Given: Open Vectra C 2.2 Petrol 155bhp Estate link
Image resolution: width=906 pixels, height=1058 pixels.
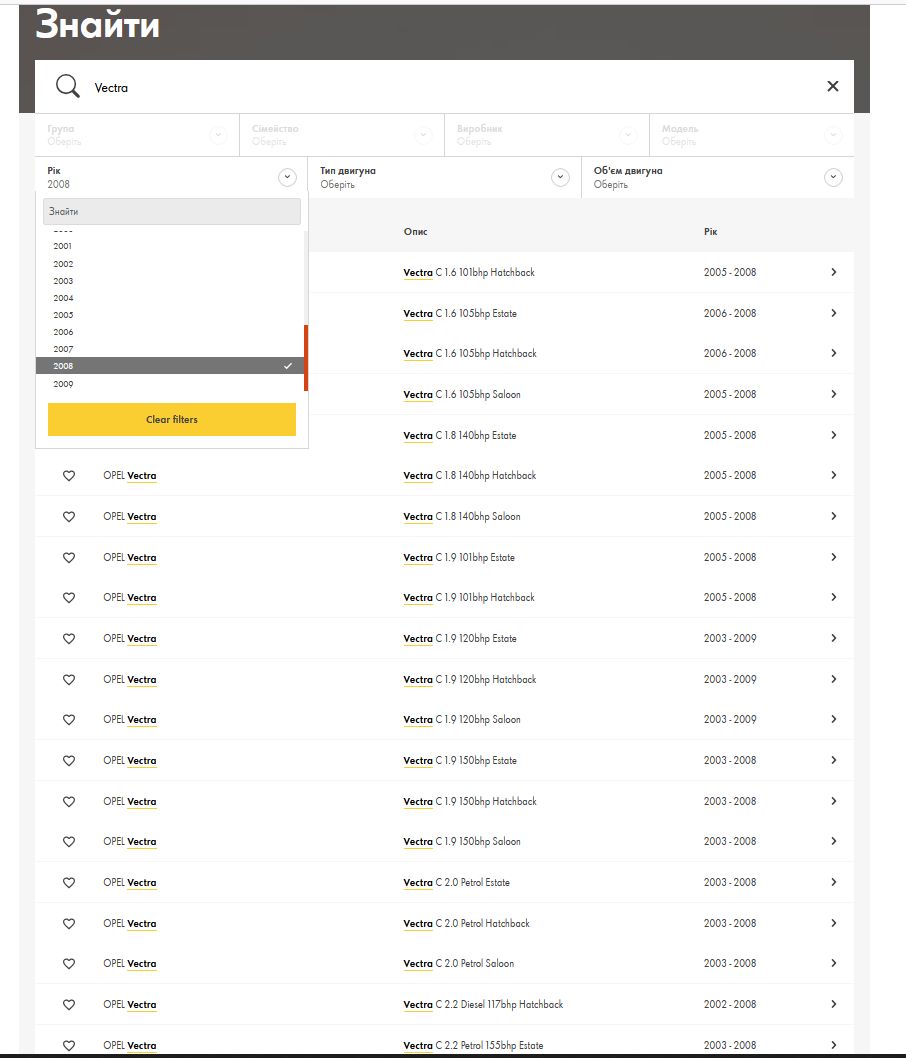Looking at the screenshot, I should point(473,1045).
